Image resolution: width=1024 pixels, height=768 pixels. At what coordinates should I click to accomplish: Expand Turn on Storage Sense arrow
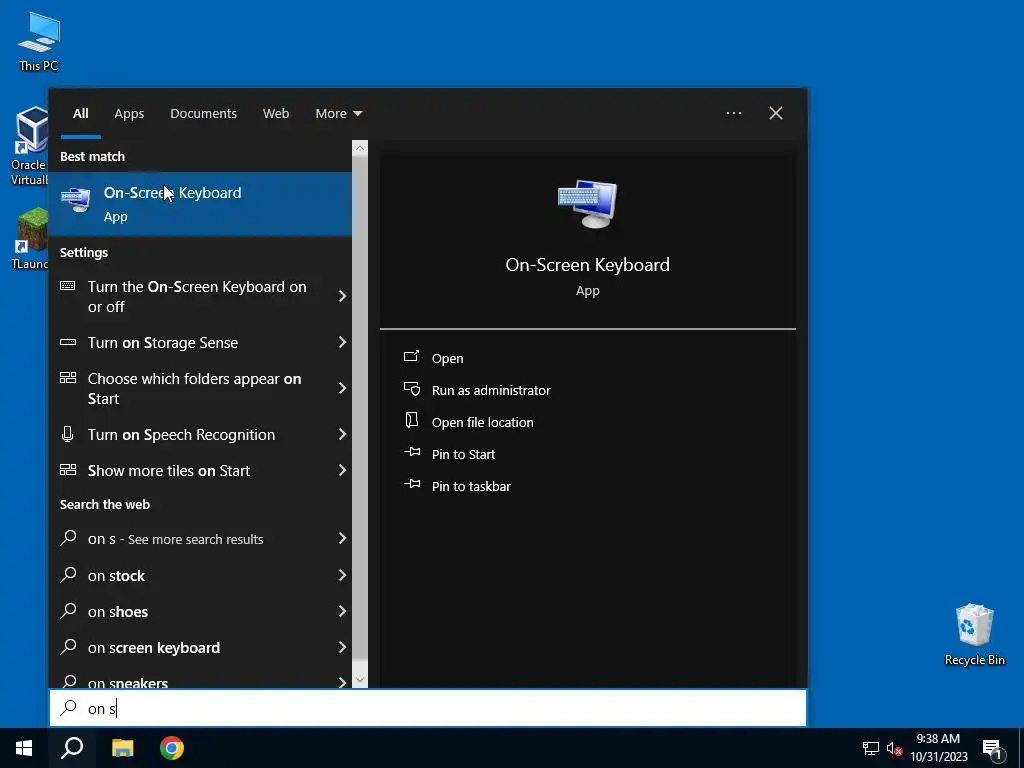pos(342,342)
